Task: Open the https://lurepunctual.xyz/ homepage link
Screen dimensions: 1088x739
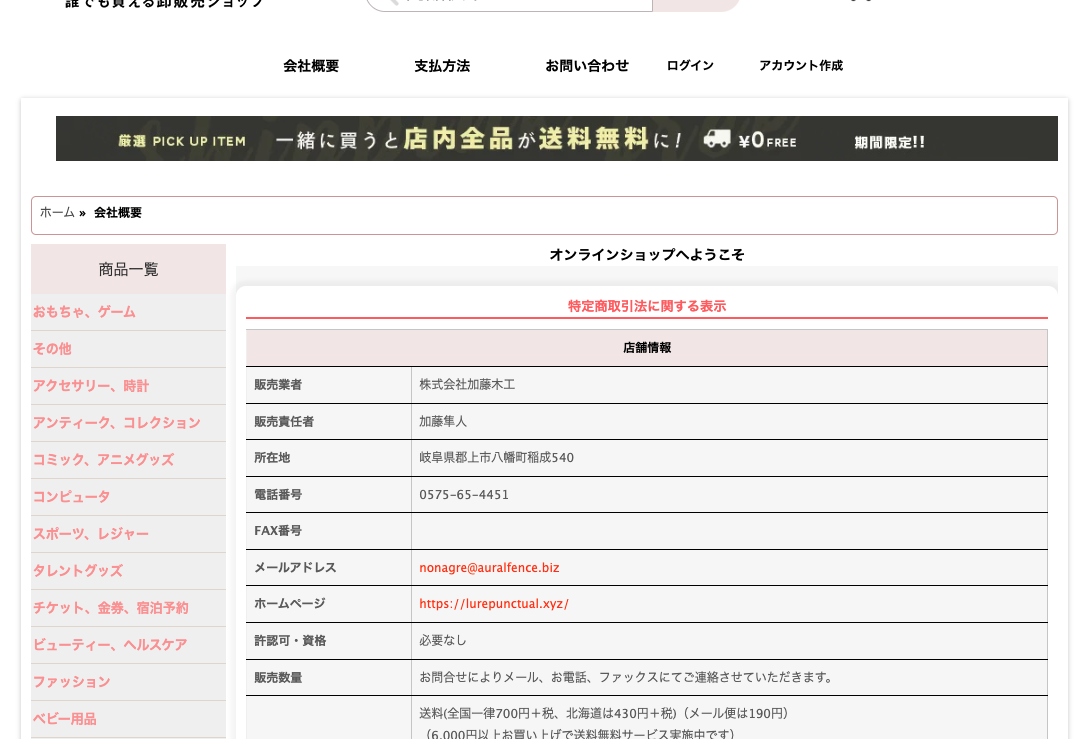Action: click(x=494, y=603)
